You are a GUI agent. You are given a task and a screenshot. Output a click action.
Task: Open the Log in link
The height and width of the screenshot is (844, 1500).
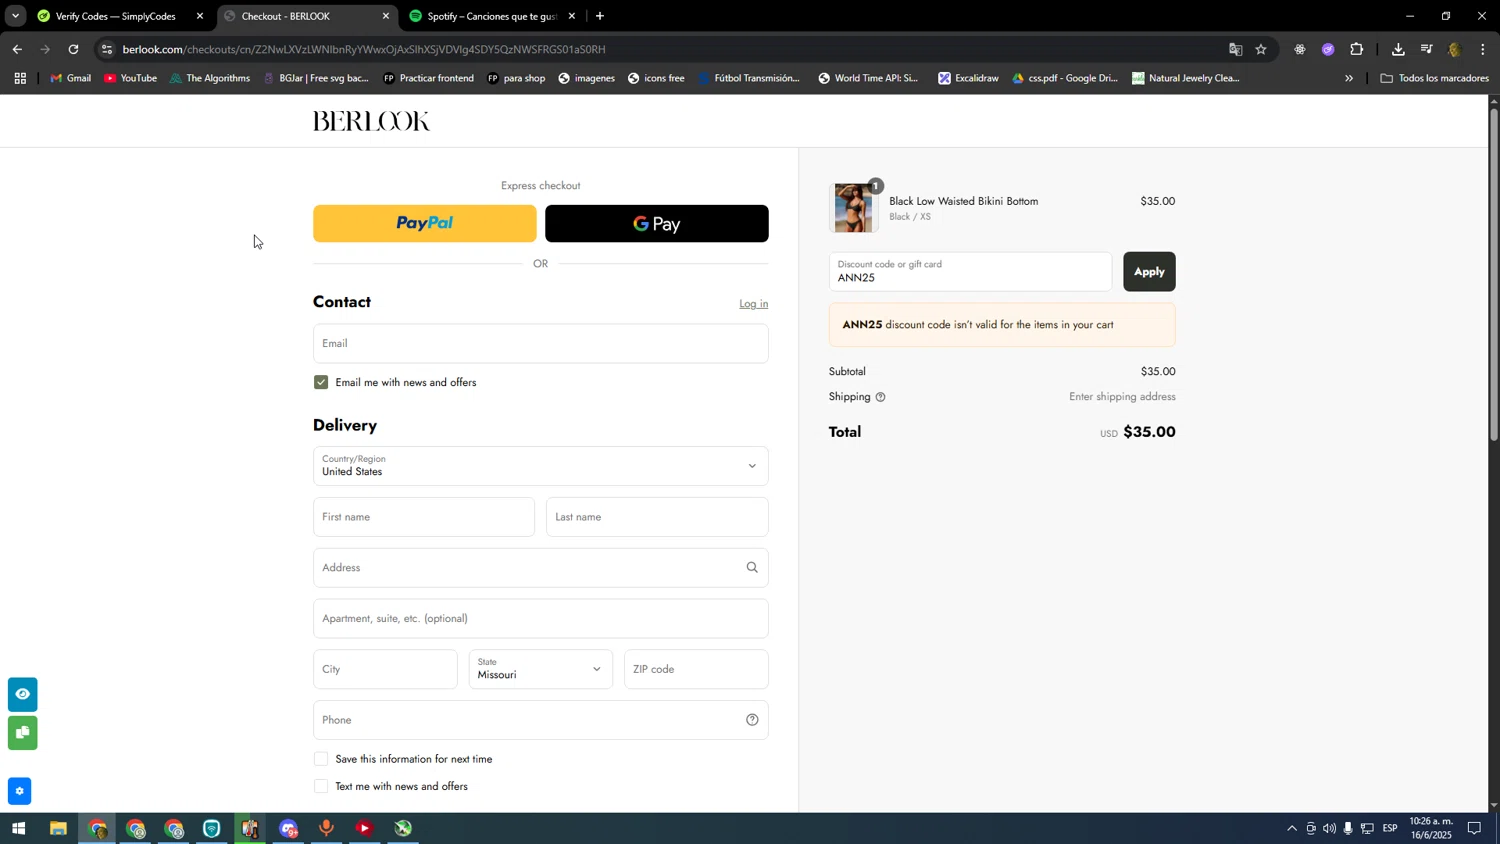(x=754, y=304)
